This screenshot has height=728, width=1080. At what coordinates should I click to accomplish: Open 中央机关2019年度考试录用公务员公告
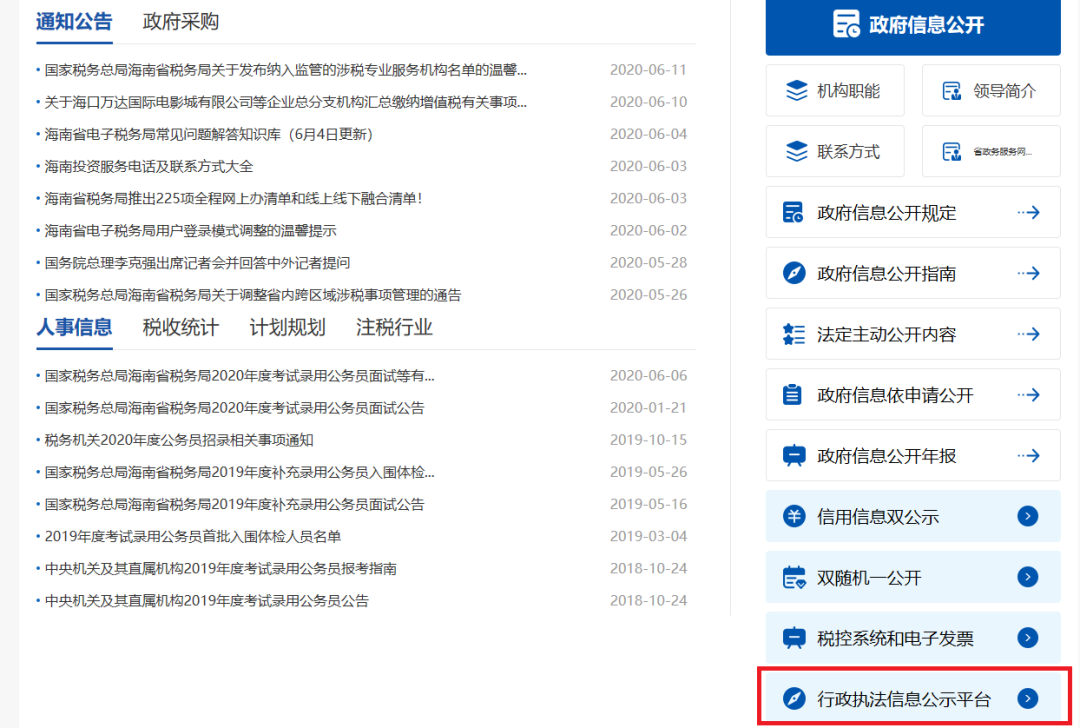[x=207, y=601]
